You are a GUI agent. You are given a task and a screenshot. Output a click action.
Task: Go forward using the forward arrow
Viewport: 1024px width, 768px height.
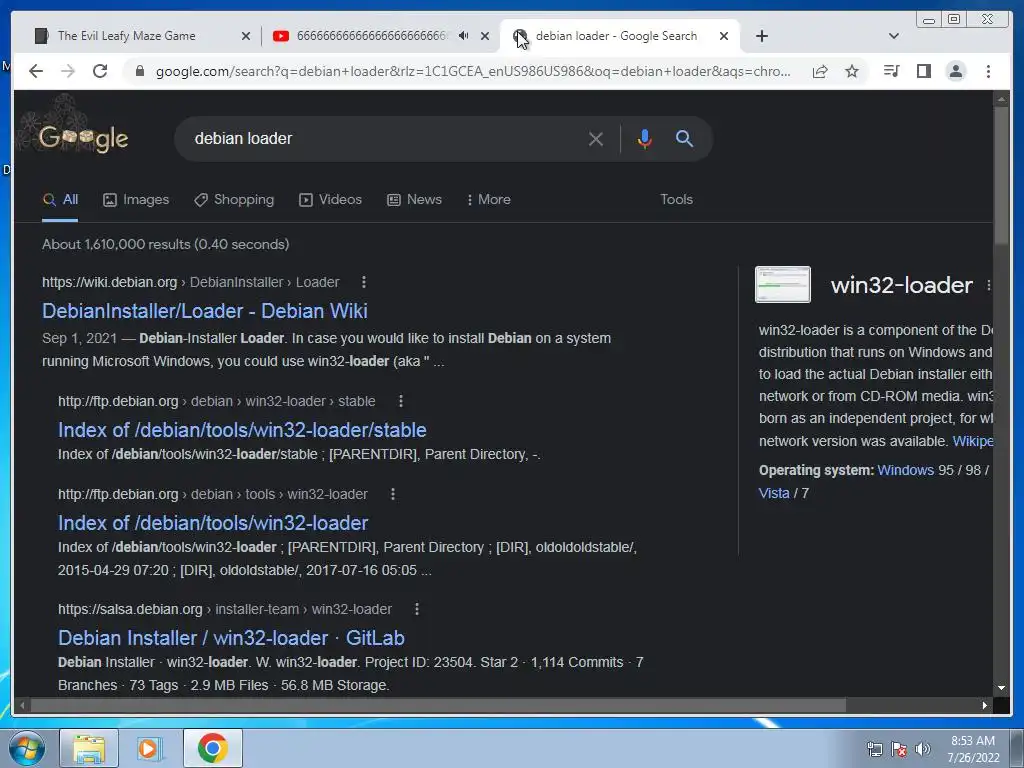coord(68,71)
